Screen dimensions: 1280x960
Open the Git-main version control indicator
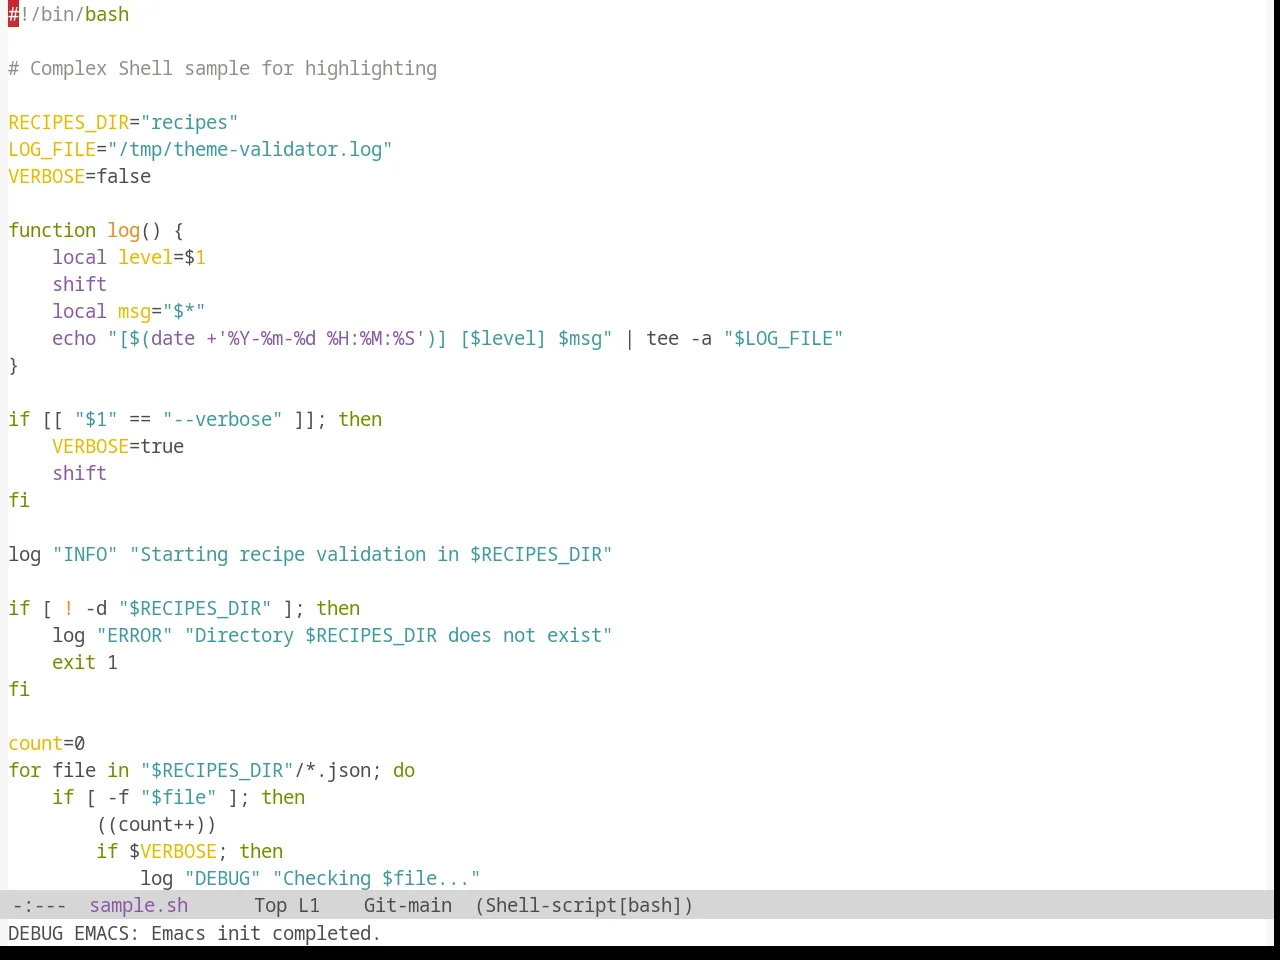[407, 905]
